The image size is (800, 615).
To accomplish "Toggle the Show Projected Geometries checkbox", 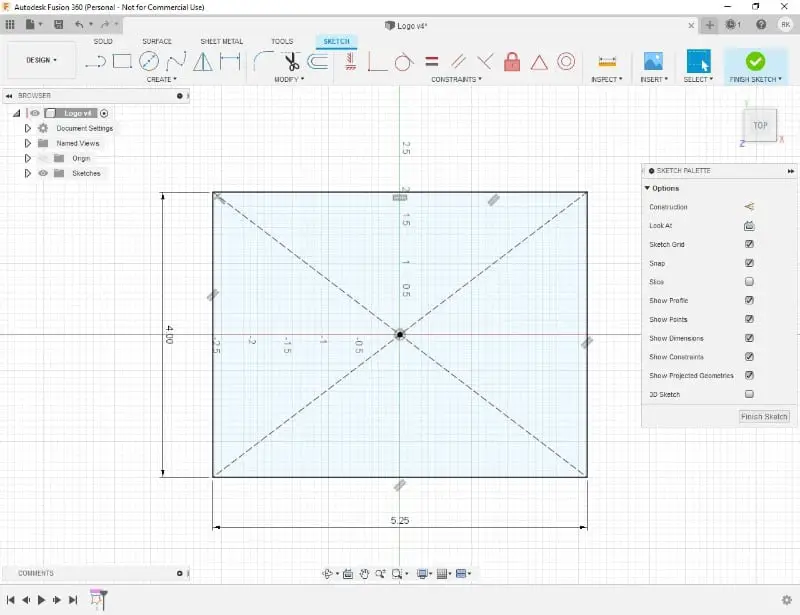I will 749,375.
